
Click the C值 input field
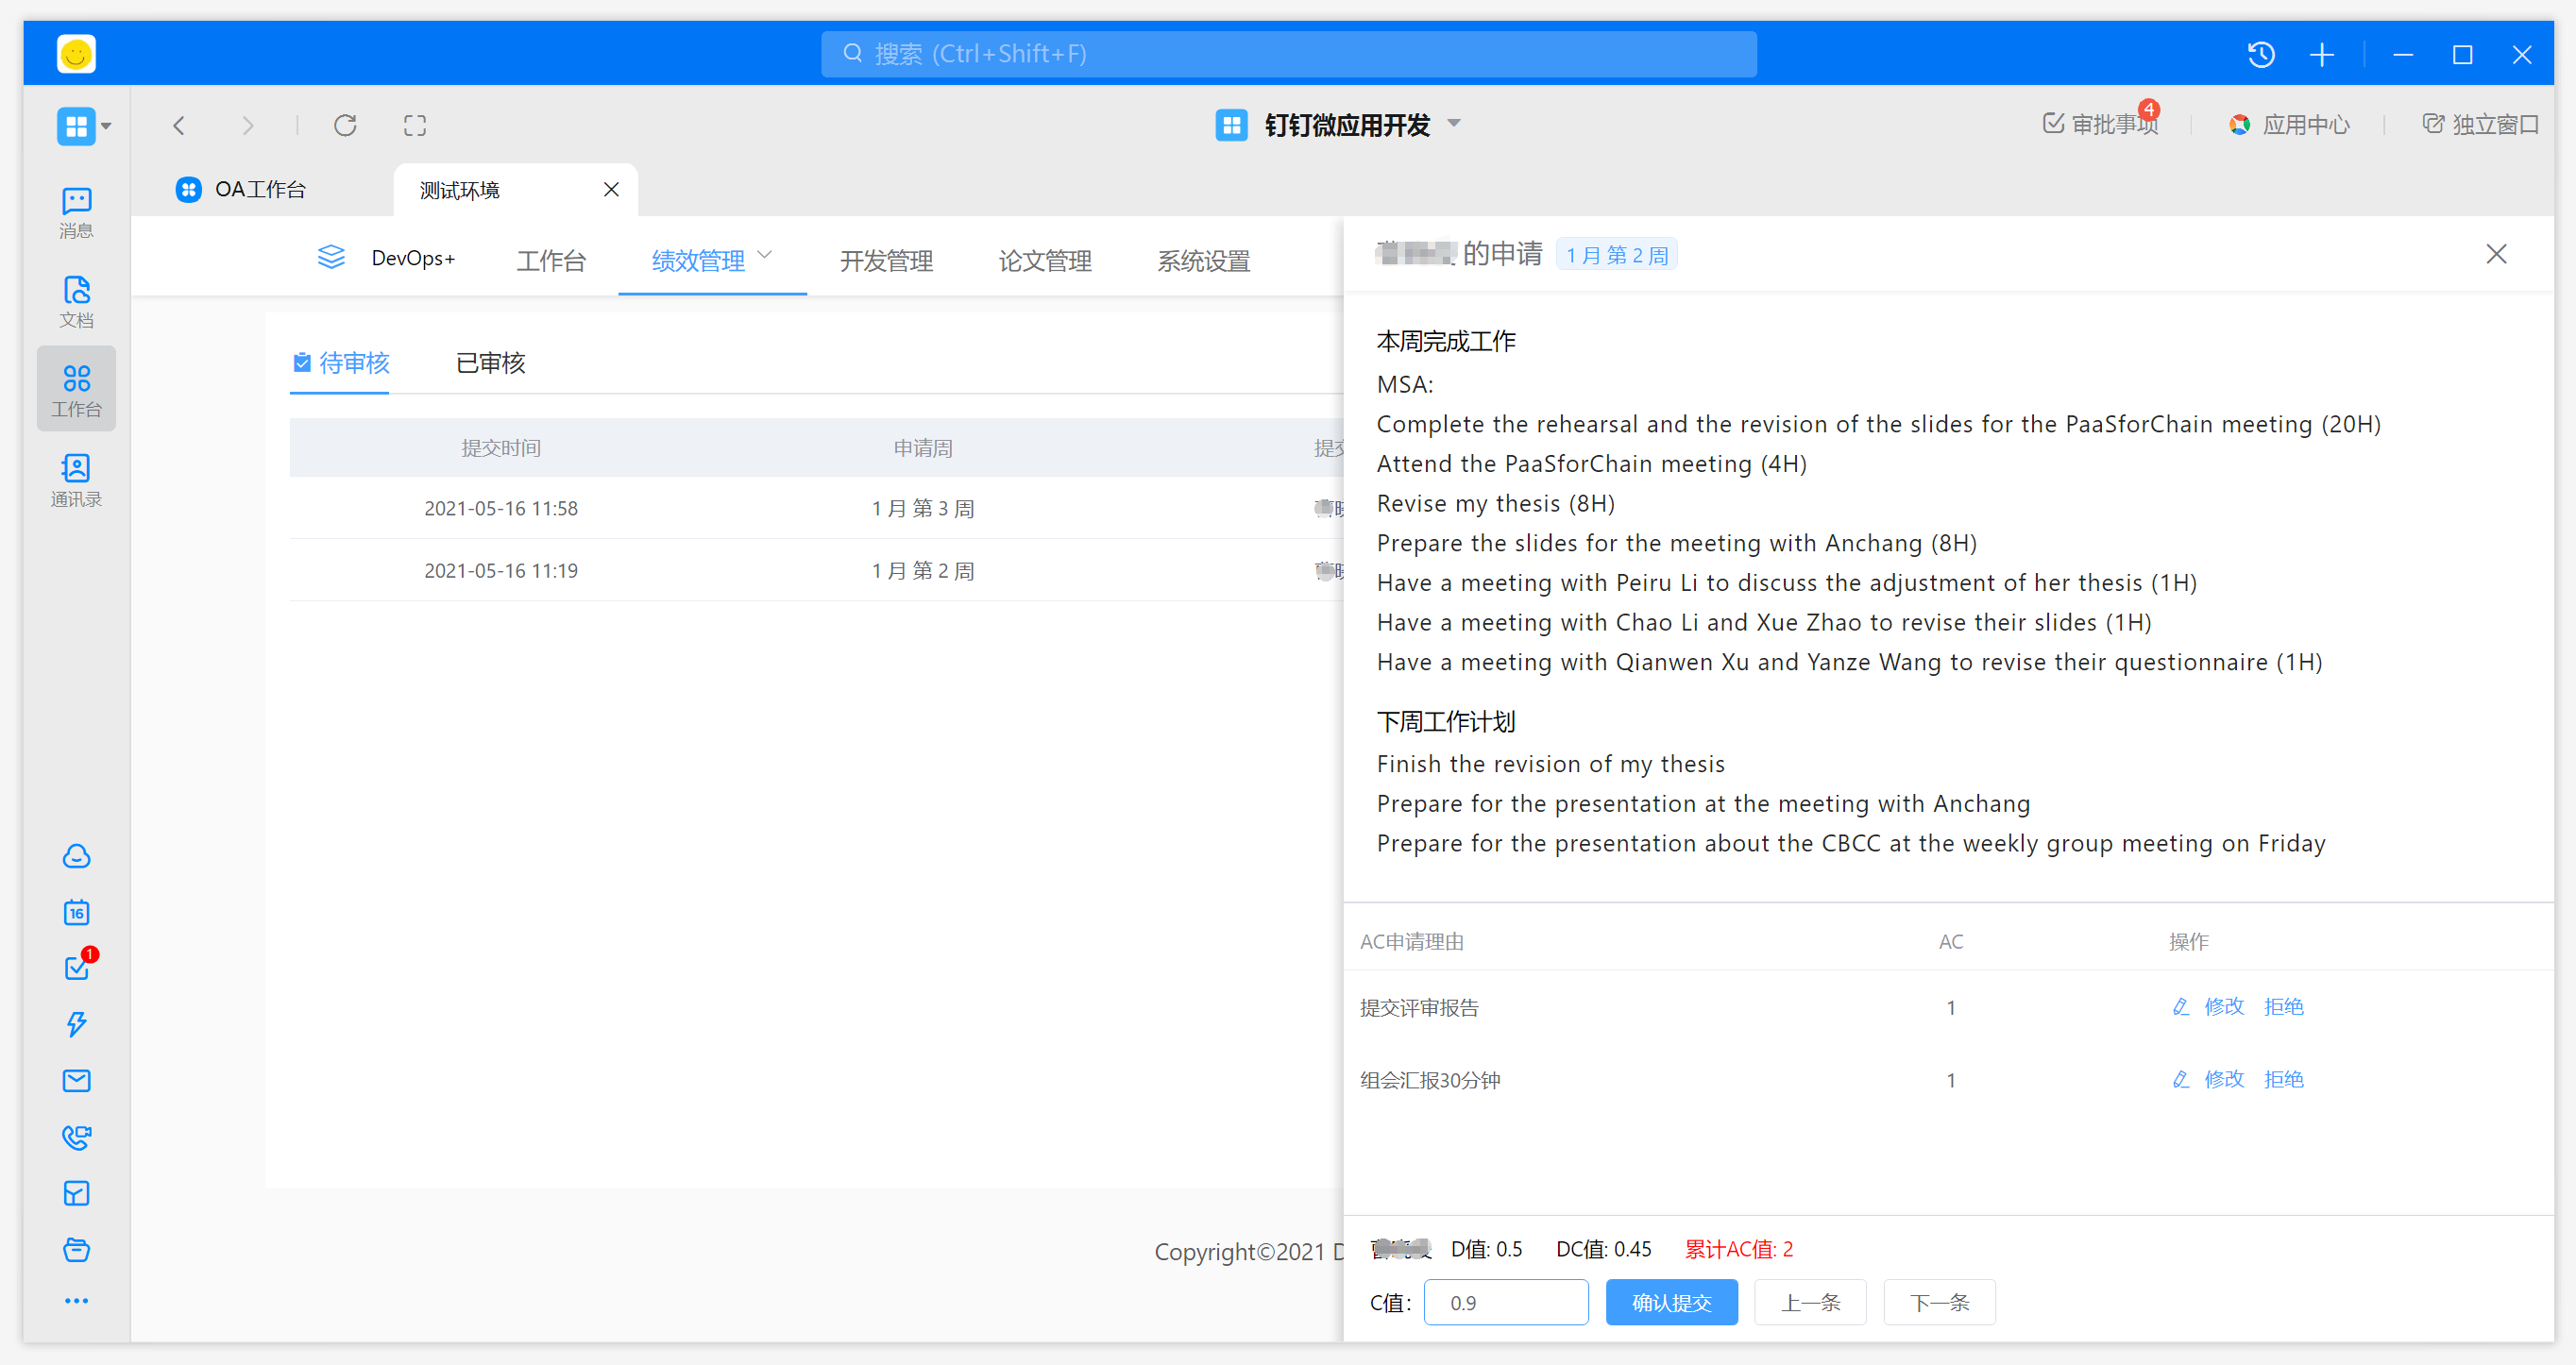click(1506, 1302)
